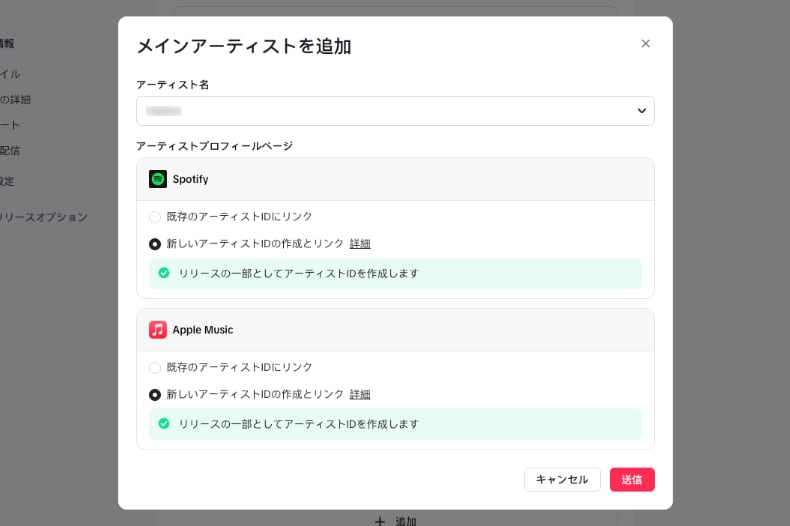Choose Apple Music 新しいアーティストIDの作成とリンク option
This screenshot has height=526, width=790.
click(155, 395)
